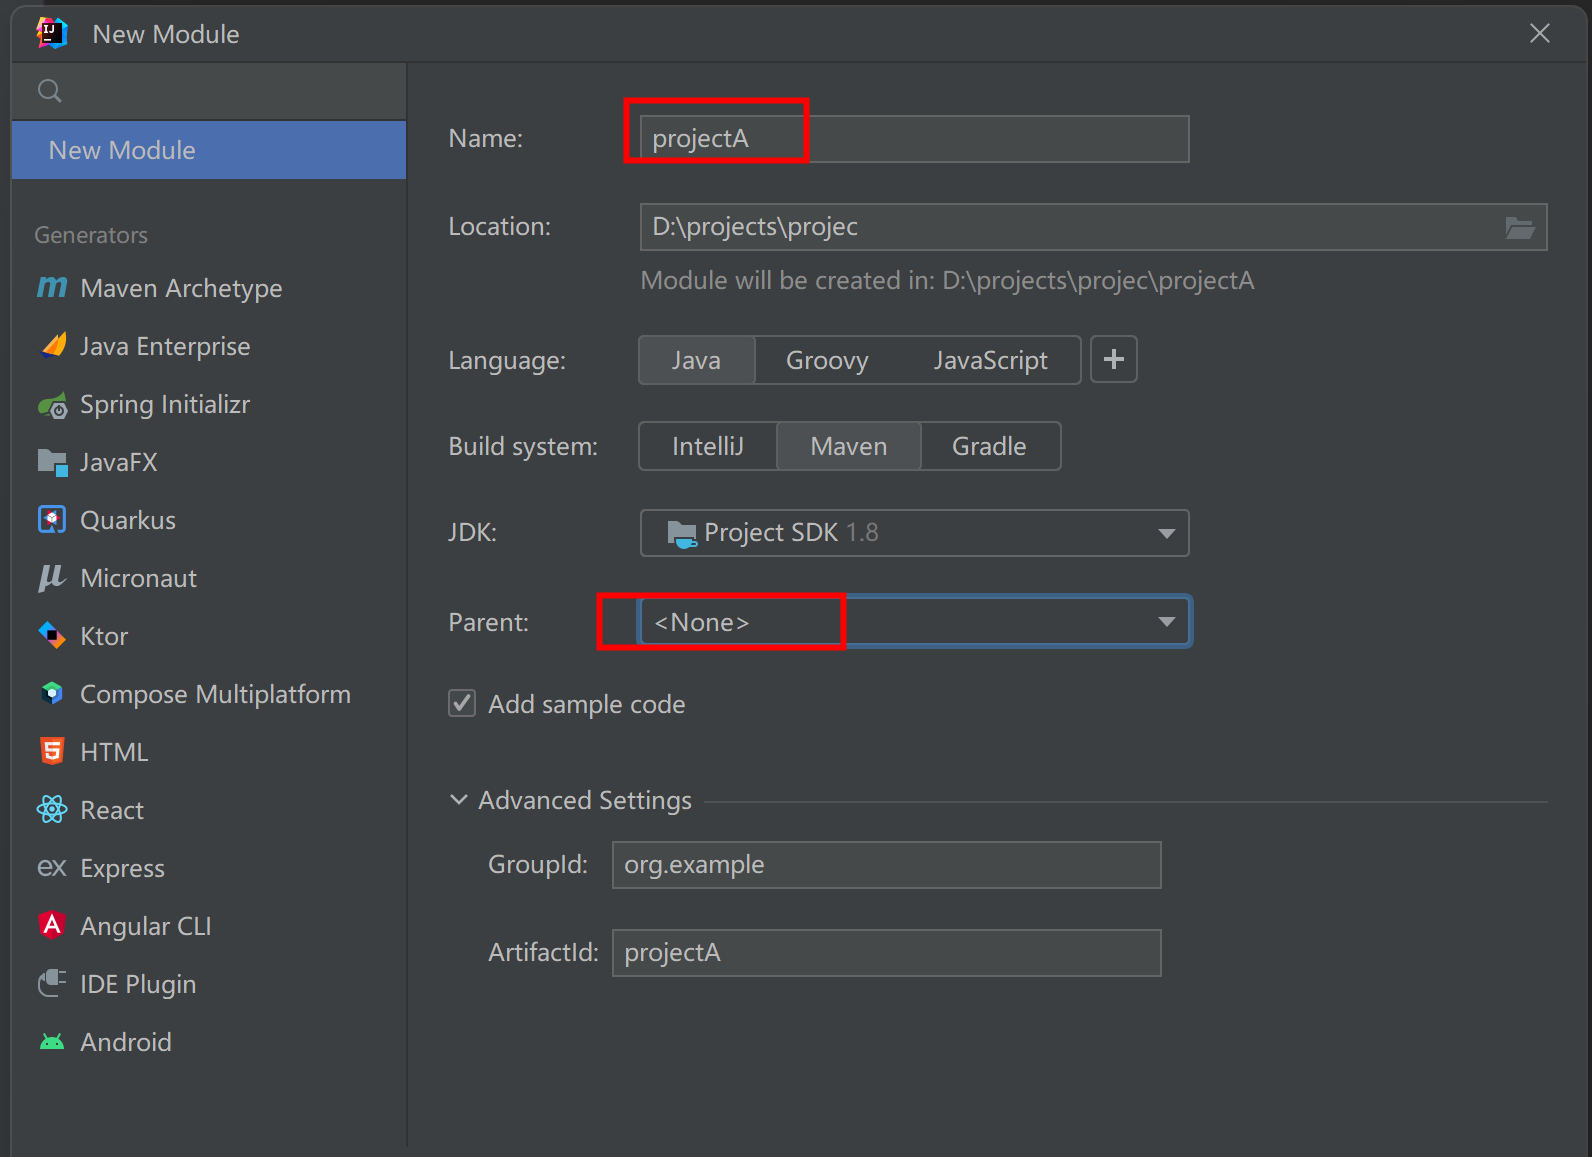Select Compose Multiplatform generator

tap(209, 694)
